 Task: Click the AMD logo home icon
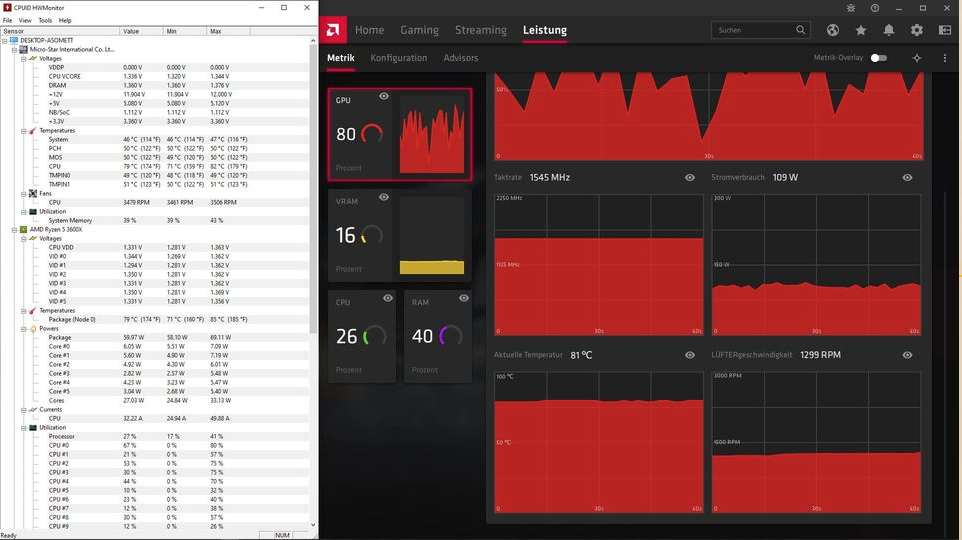coord(336,29)
